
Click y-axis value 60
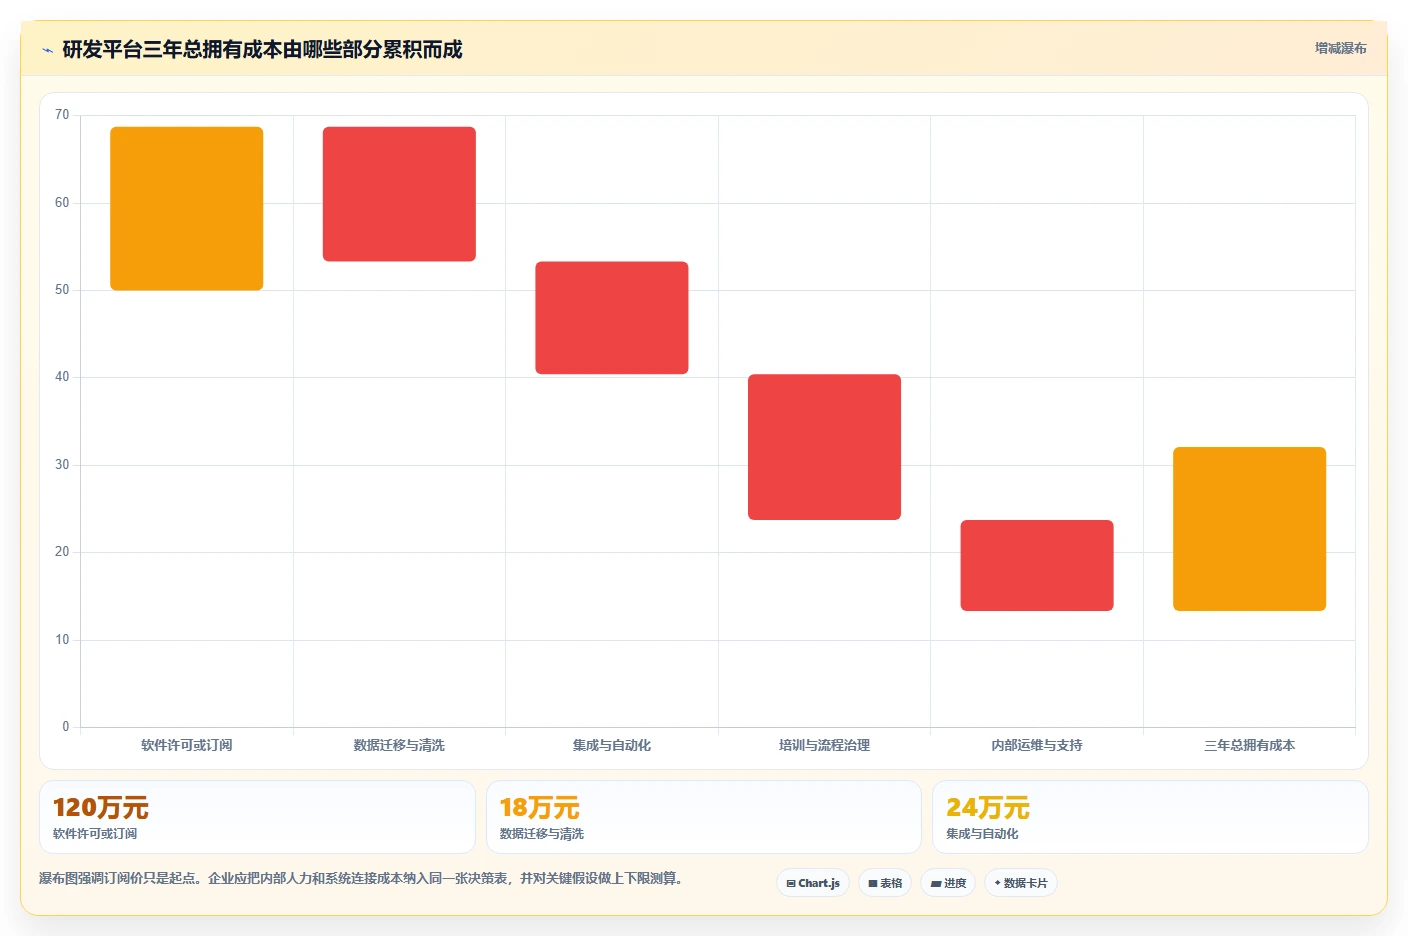tap(62, 203)
